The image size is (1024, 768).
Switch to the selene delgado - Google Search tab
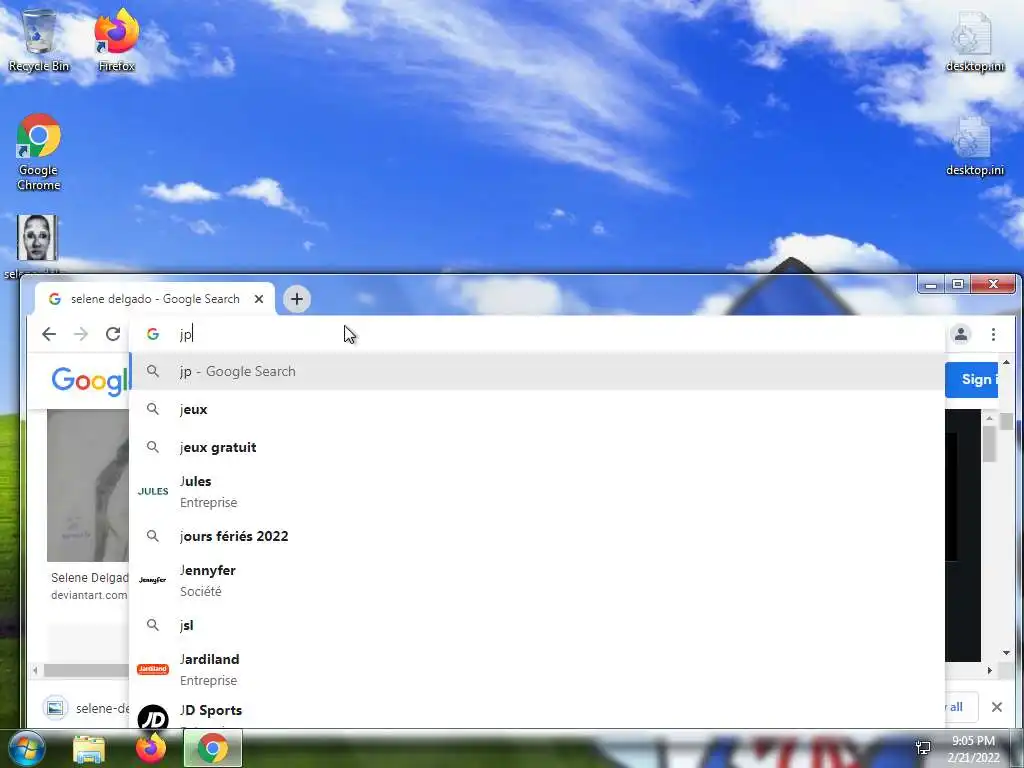[x=154, y=299]
